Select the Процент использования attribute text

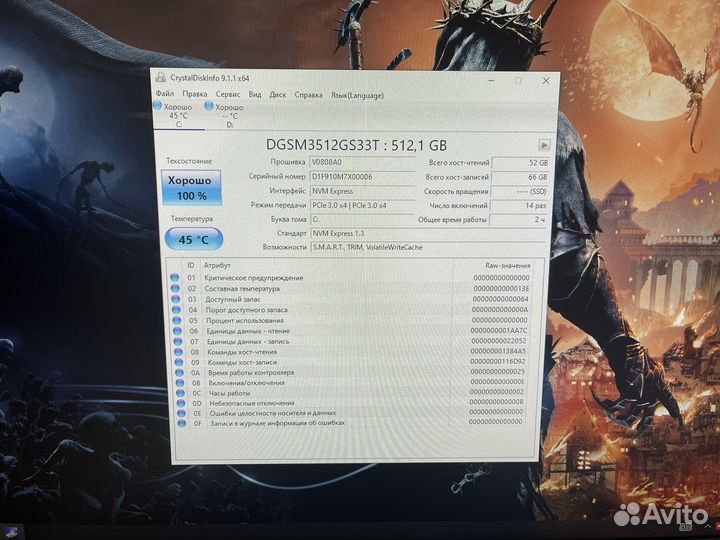point(245,321)
